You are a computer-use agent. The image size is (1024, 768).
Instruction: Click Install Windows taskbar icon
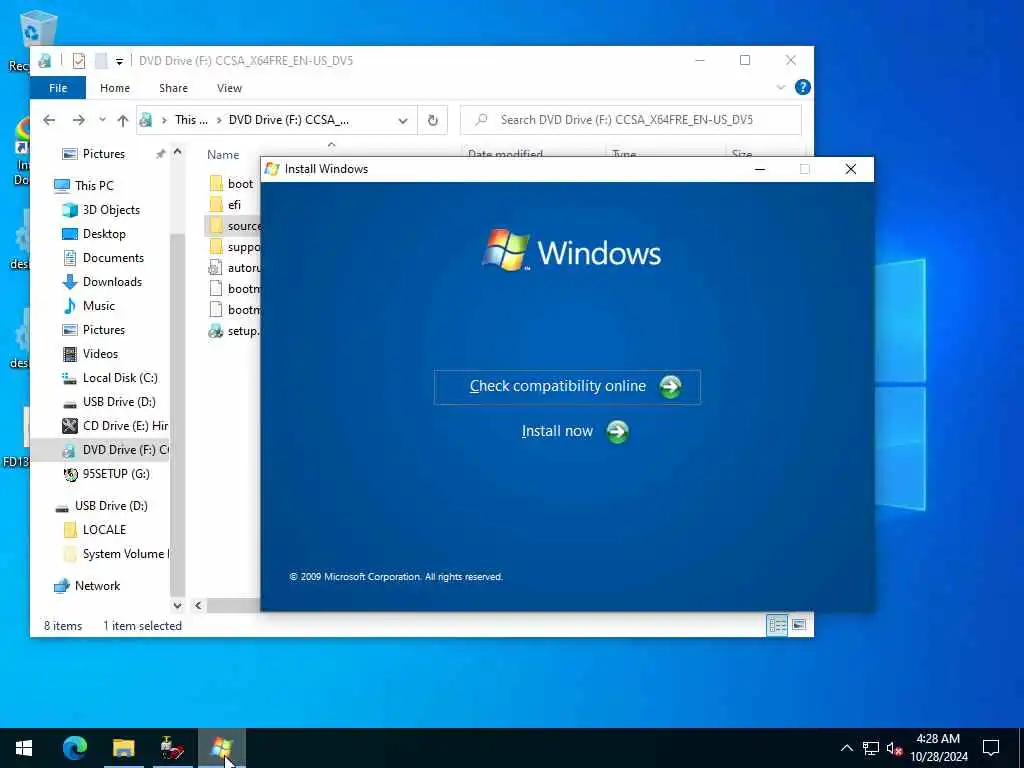click(221, 748)
